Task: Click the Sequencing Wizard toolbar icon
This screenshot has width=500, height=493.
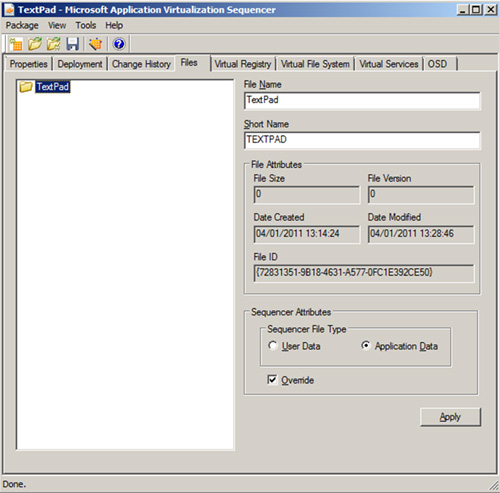Action: coord(95,44)
